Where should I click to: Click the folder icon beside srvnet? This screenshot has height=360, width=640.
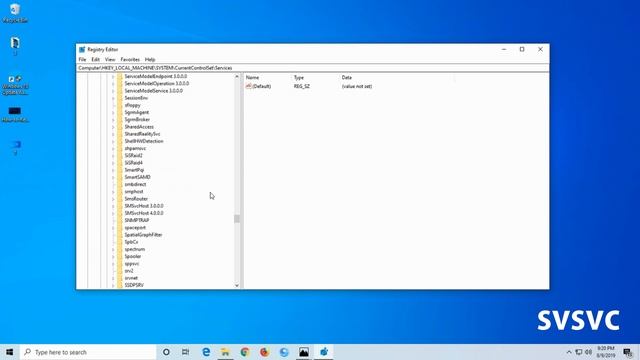coord(120,278)
